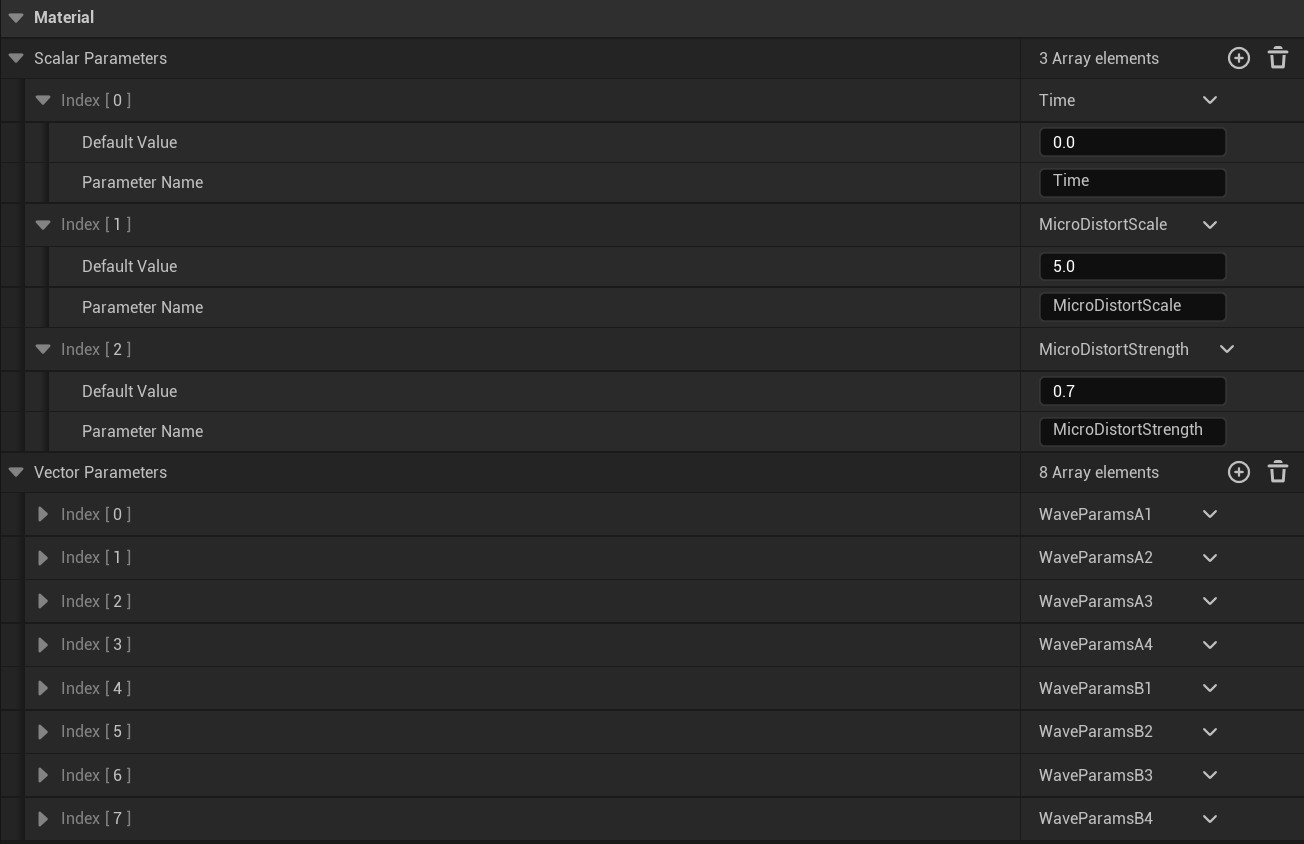Collapse the Vector Parameters array
Image resolution: width=1304 pixels, height=844 pixels.
tap(16, 473)
